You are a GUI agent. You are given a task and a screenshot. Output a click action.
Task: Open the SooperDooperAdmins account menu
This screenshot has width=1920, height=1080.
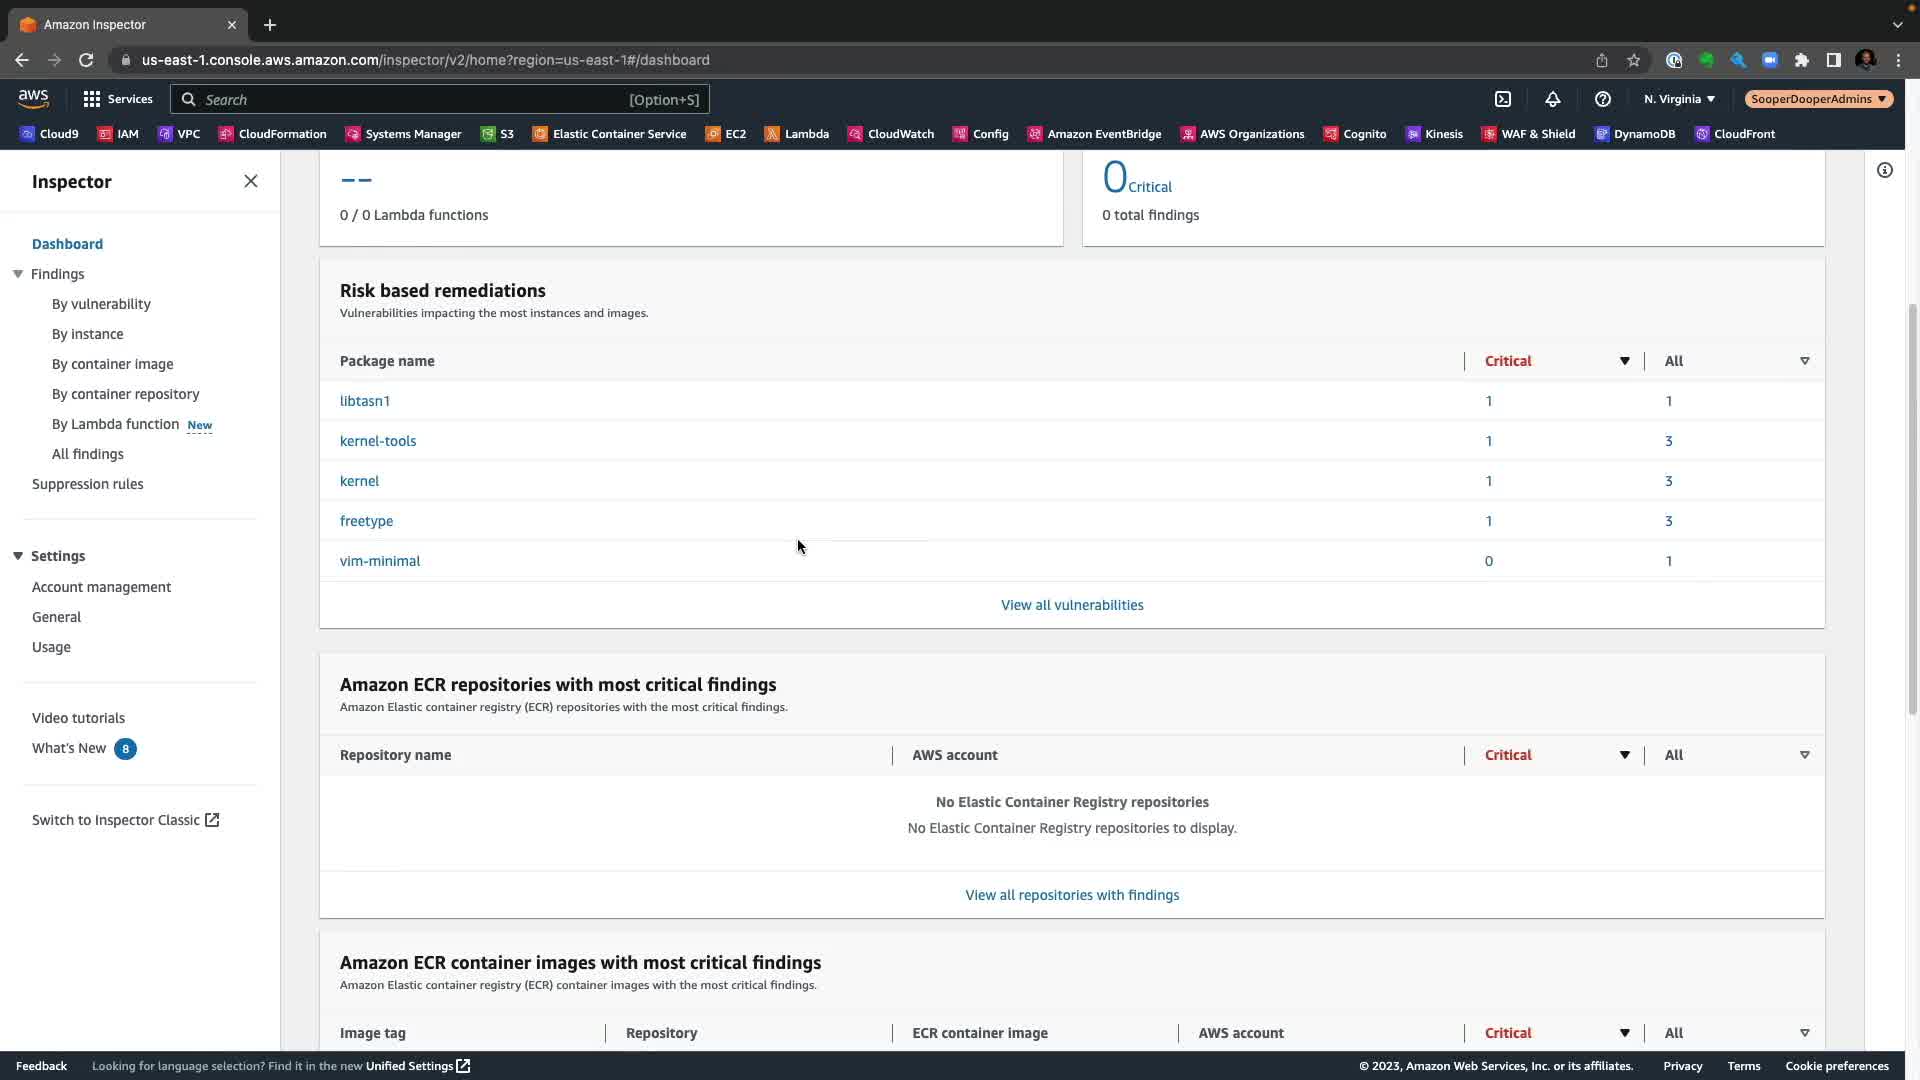pyautogui.click(x=1818, y=99)
